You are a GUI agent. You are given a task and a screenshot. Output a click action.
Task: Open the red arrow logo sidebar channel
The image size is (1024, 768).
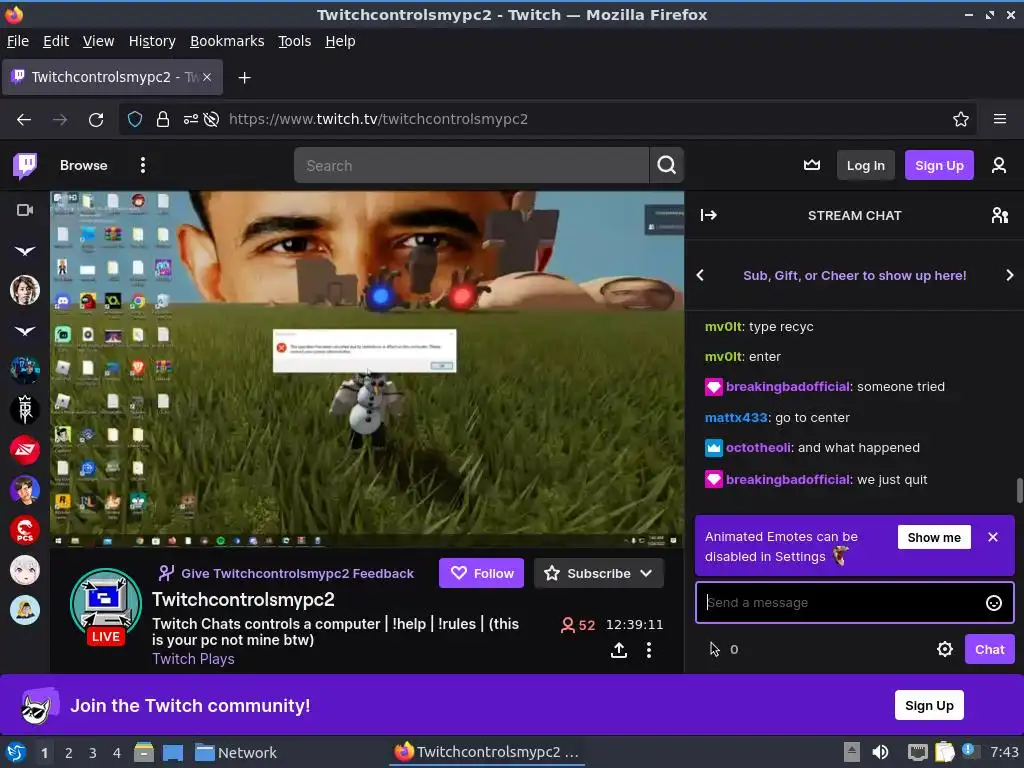click(25, 450)
